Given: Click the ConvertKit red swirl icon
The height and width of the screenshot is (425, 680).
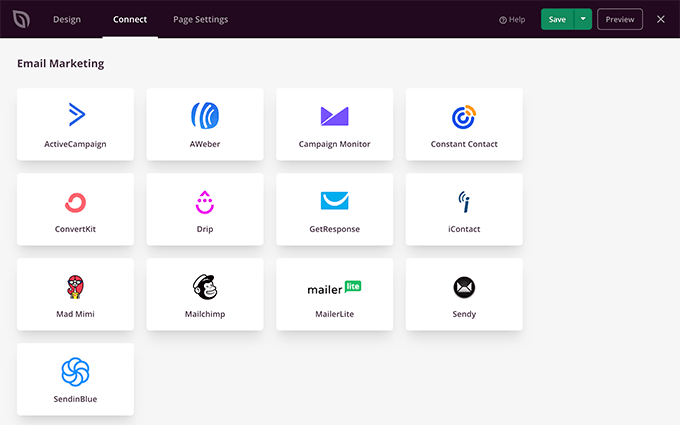Looking at the screenshot, I should pos(75,203).
